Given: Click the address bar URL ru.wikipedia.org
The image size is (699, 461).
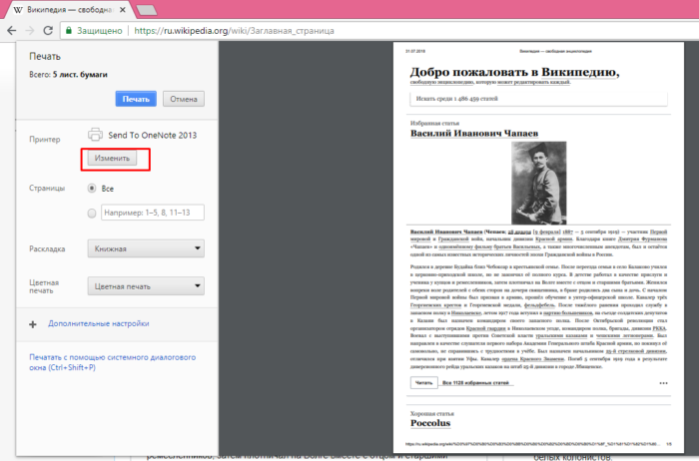Looking at the screenshot, I should coord(234,31).
